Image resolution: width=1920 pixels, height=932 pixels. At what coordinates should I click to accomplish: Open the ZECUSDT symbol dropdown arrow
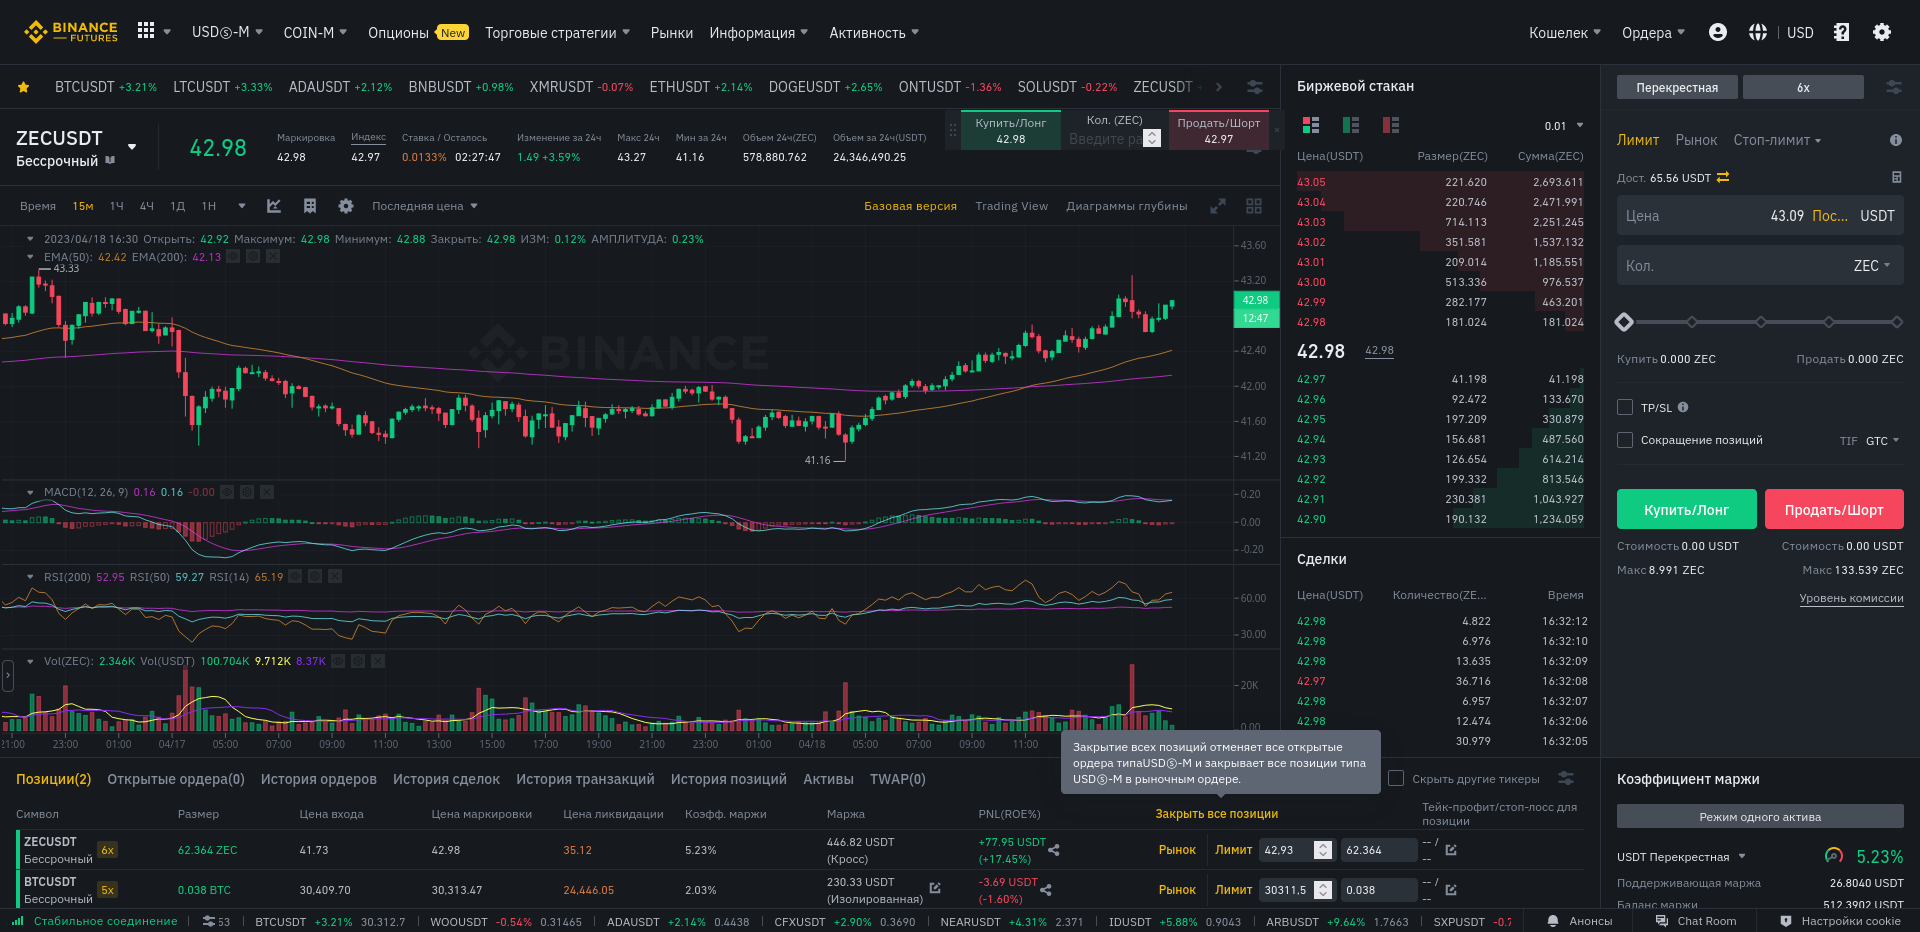point(132,147)
